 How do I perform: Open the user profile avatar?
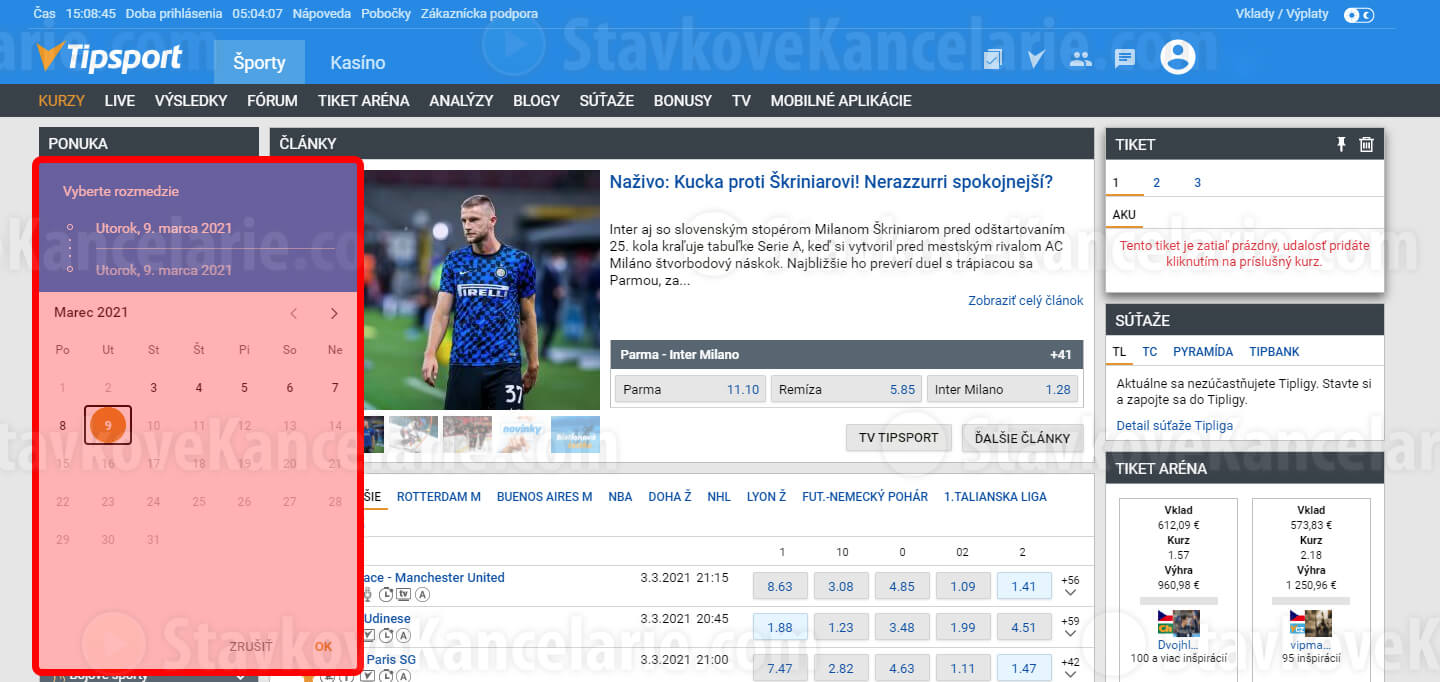(1178, 57)
